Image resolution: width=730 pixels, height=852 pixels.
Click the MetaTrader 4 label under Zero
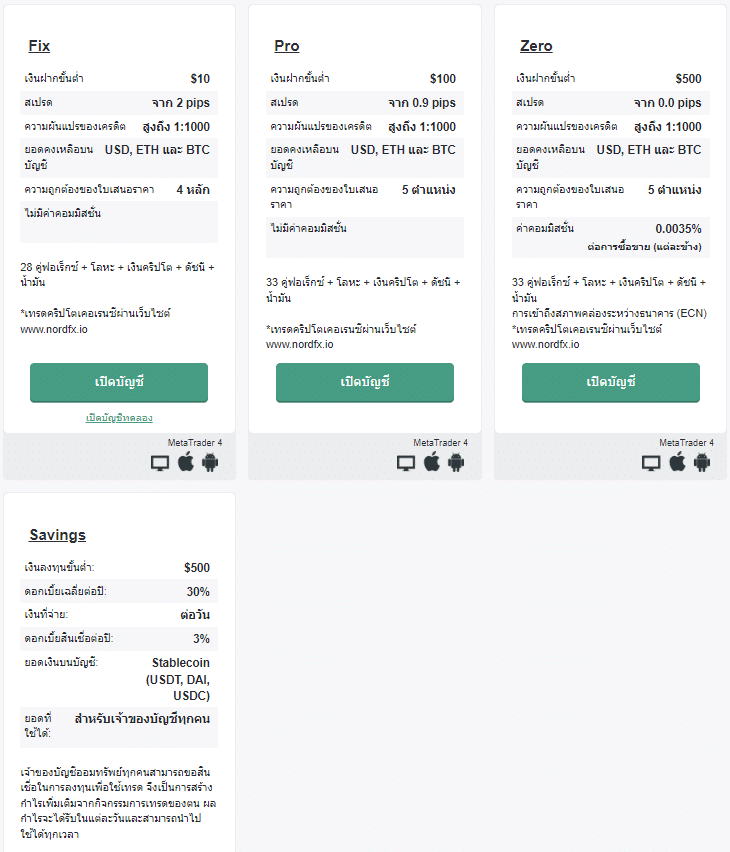[x=686, y=443]
